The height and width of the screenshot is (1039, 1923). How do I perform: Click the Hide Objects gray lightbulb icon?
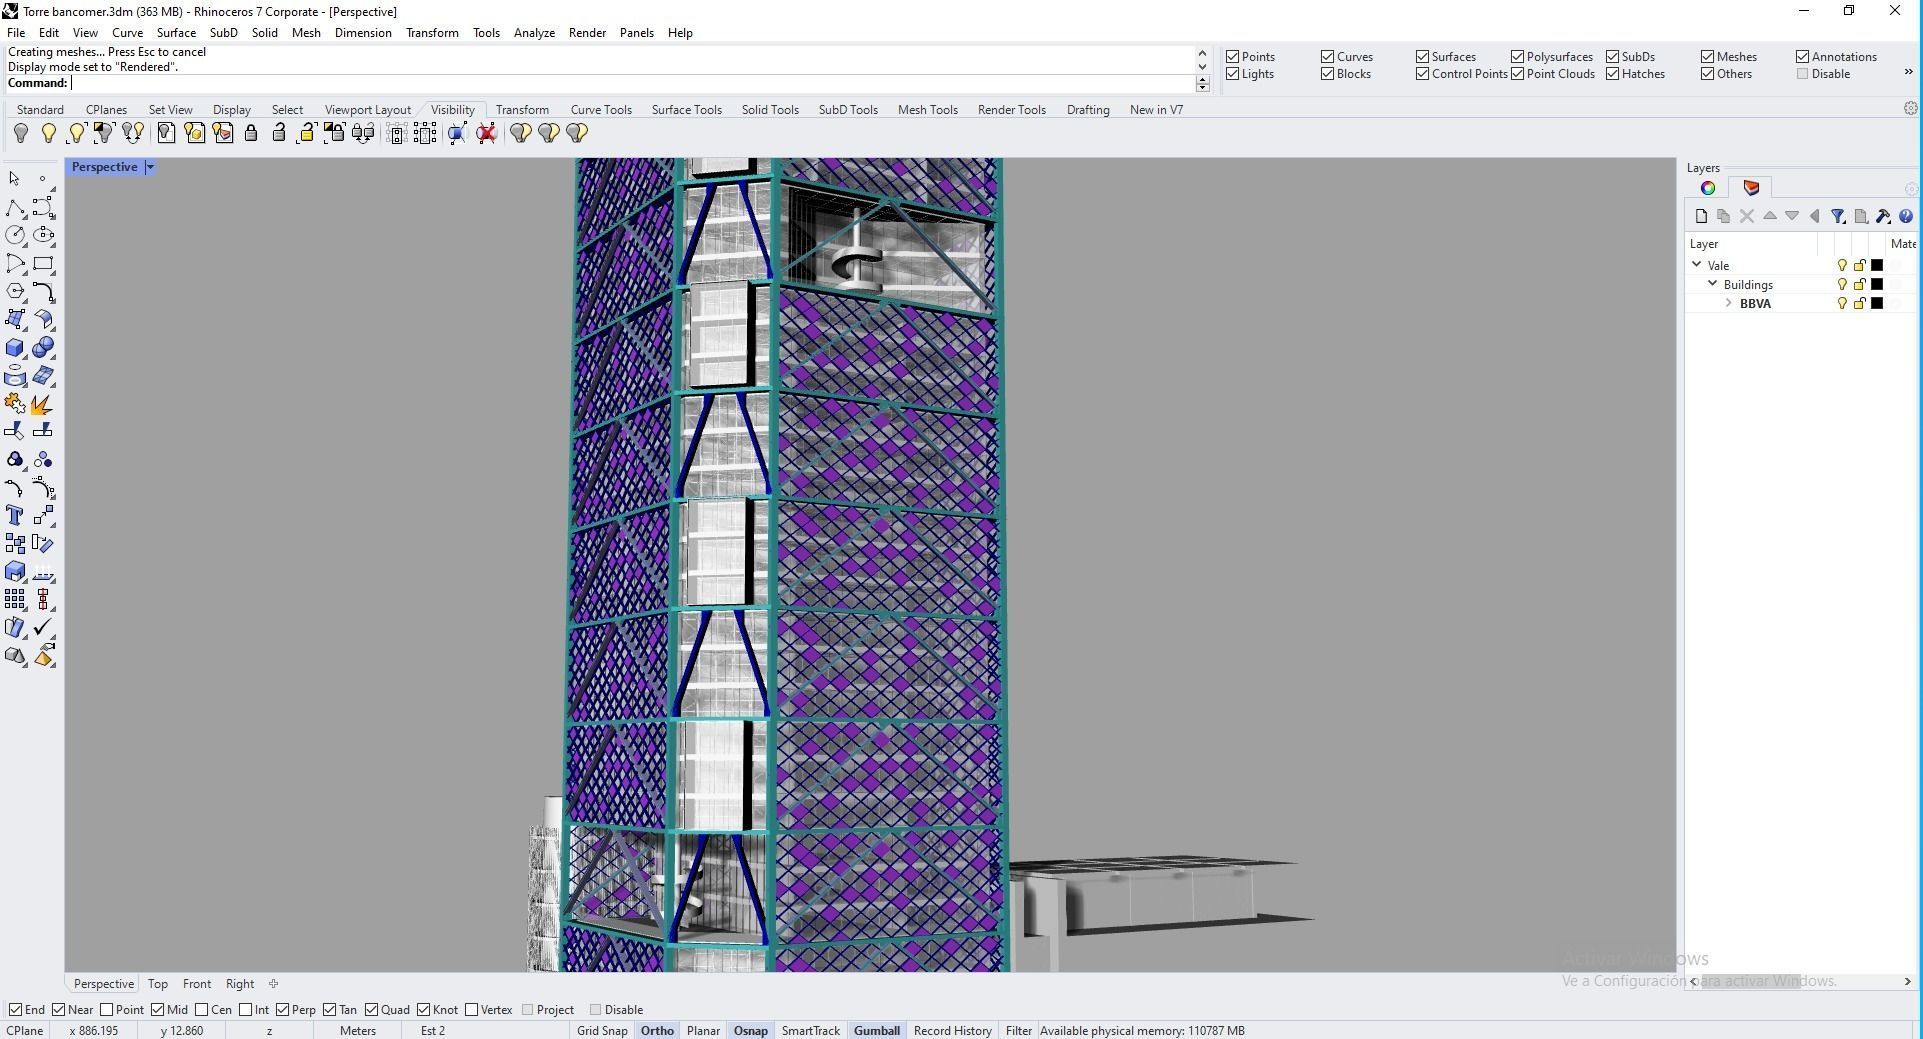[21, 133]
